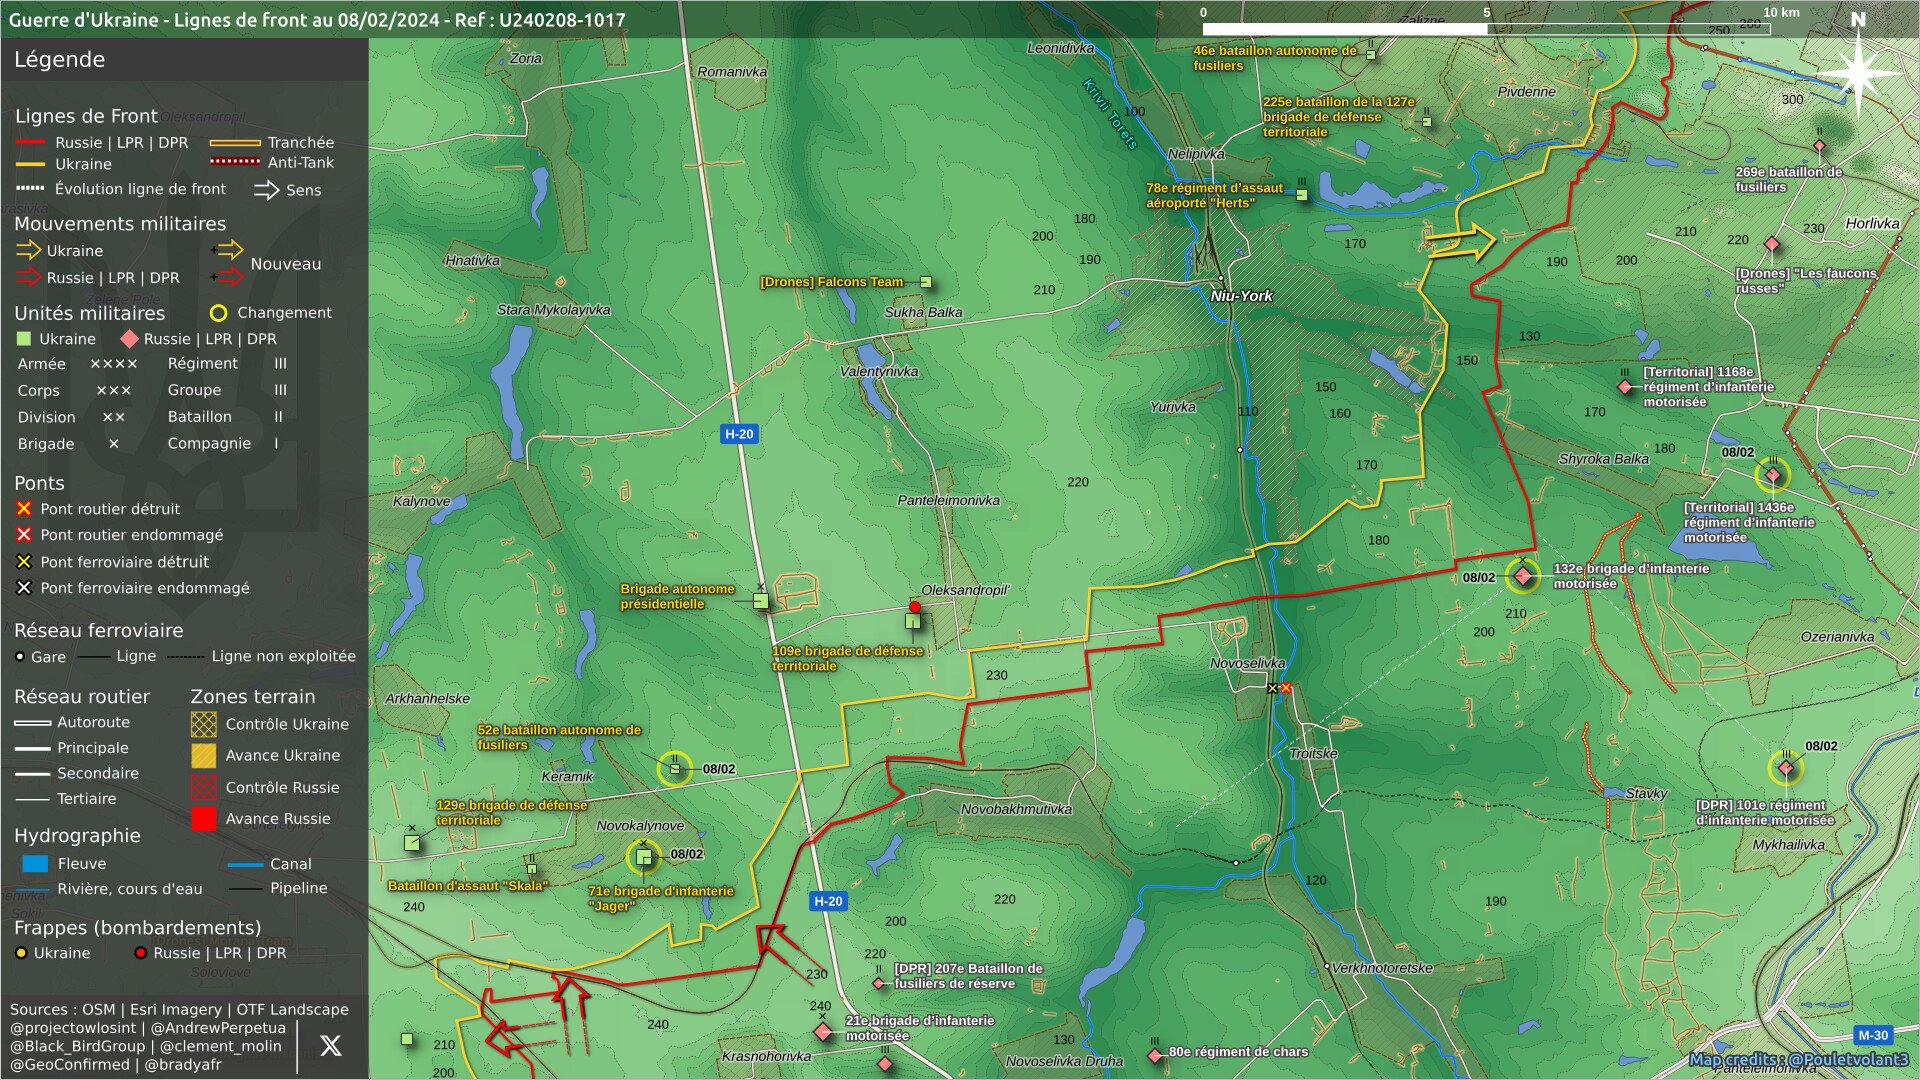The image size is (1920, 1080).
Task: Click the Lignes de Front legend heading
Action: (86, 116)
